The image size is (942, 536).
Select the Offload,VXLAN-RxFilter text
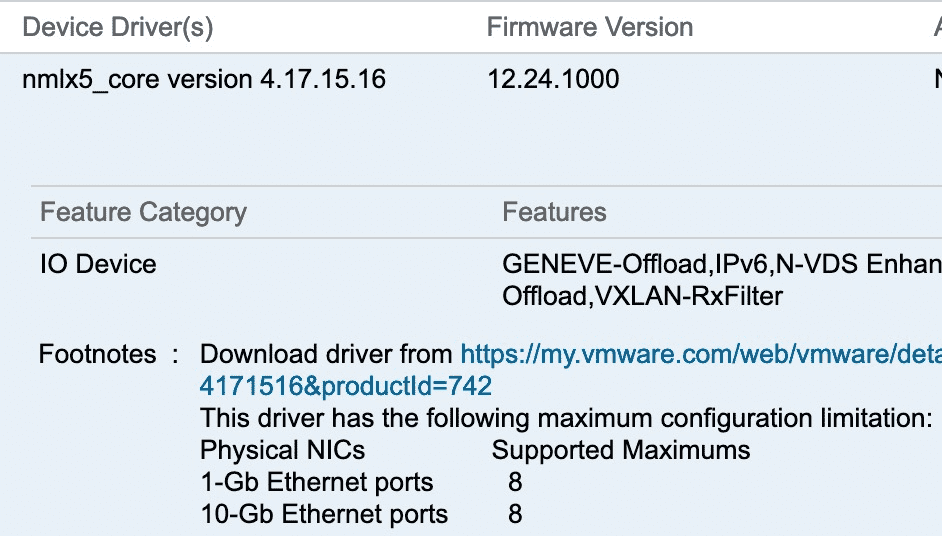click(642, 296)
